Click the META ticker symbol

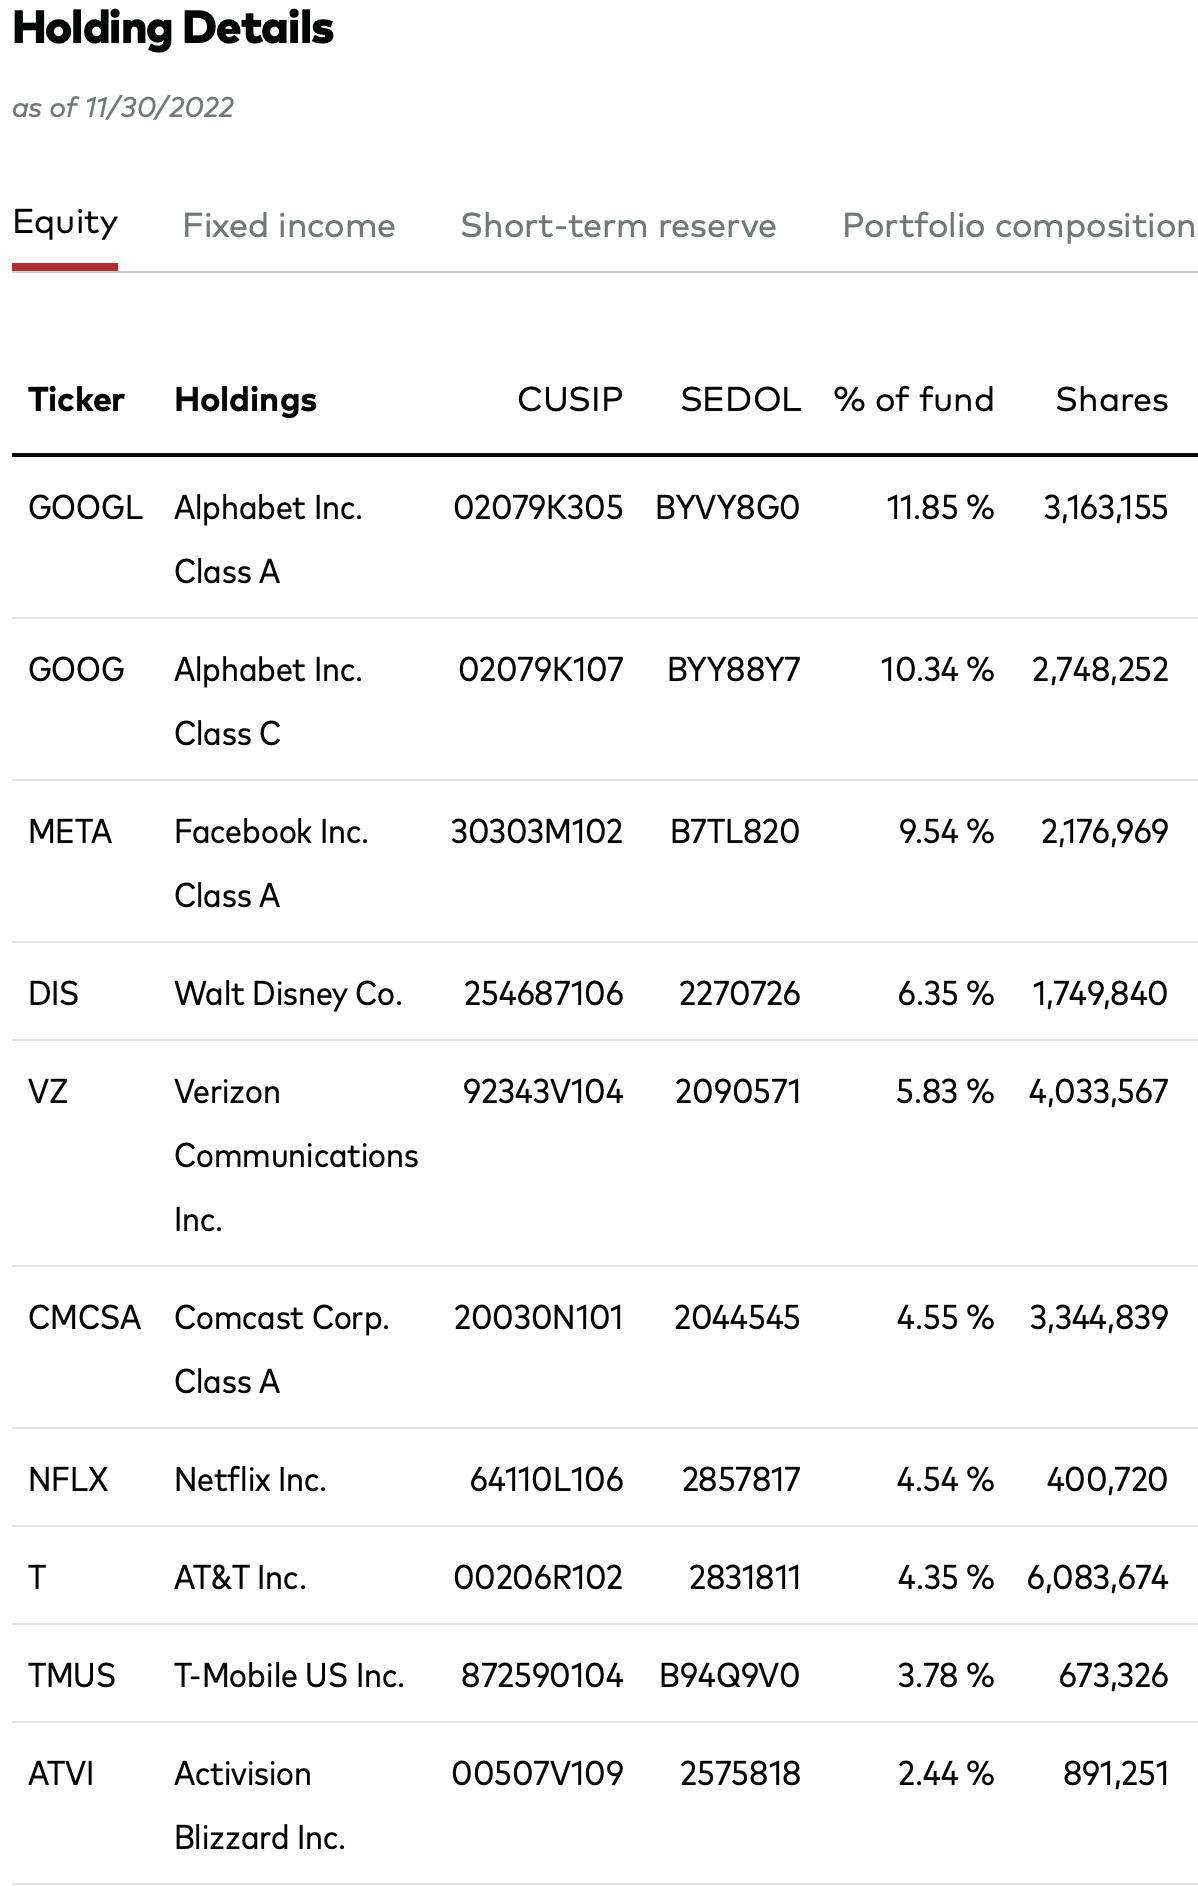(x=70, y=831)
